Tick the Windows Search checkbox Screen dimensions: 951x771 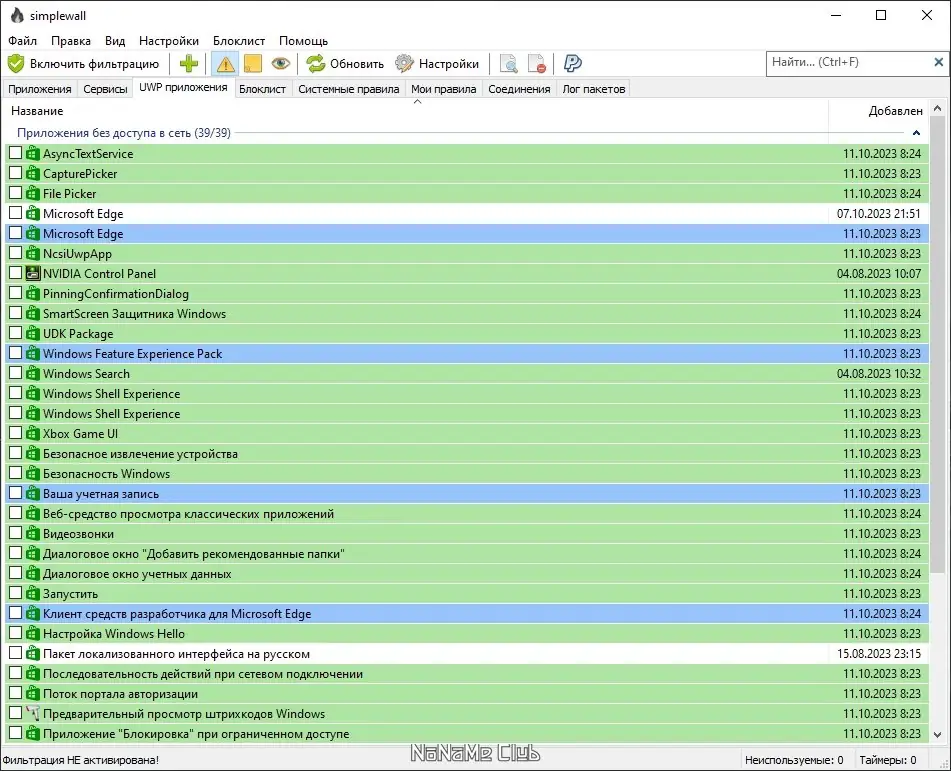pyautogui.click(x=16, y=374)
